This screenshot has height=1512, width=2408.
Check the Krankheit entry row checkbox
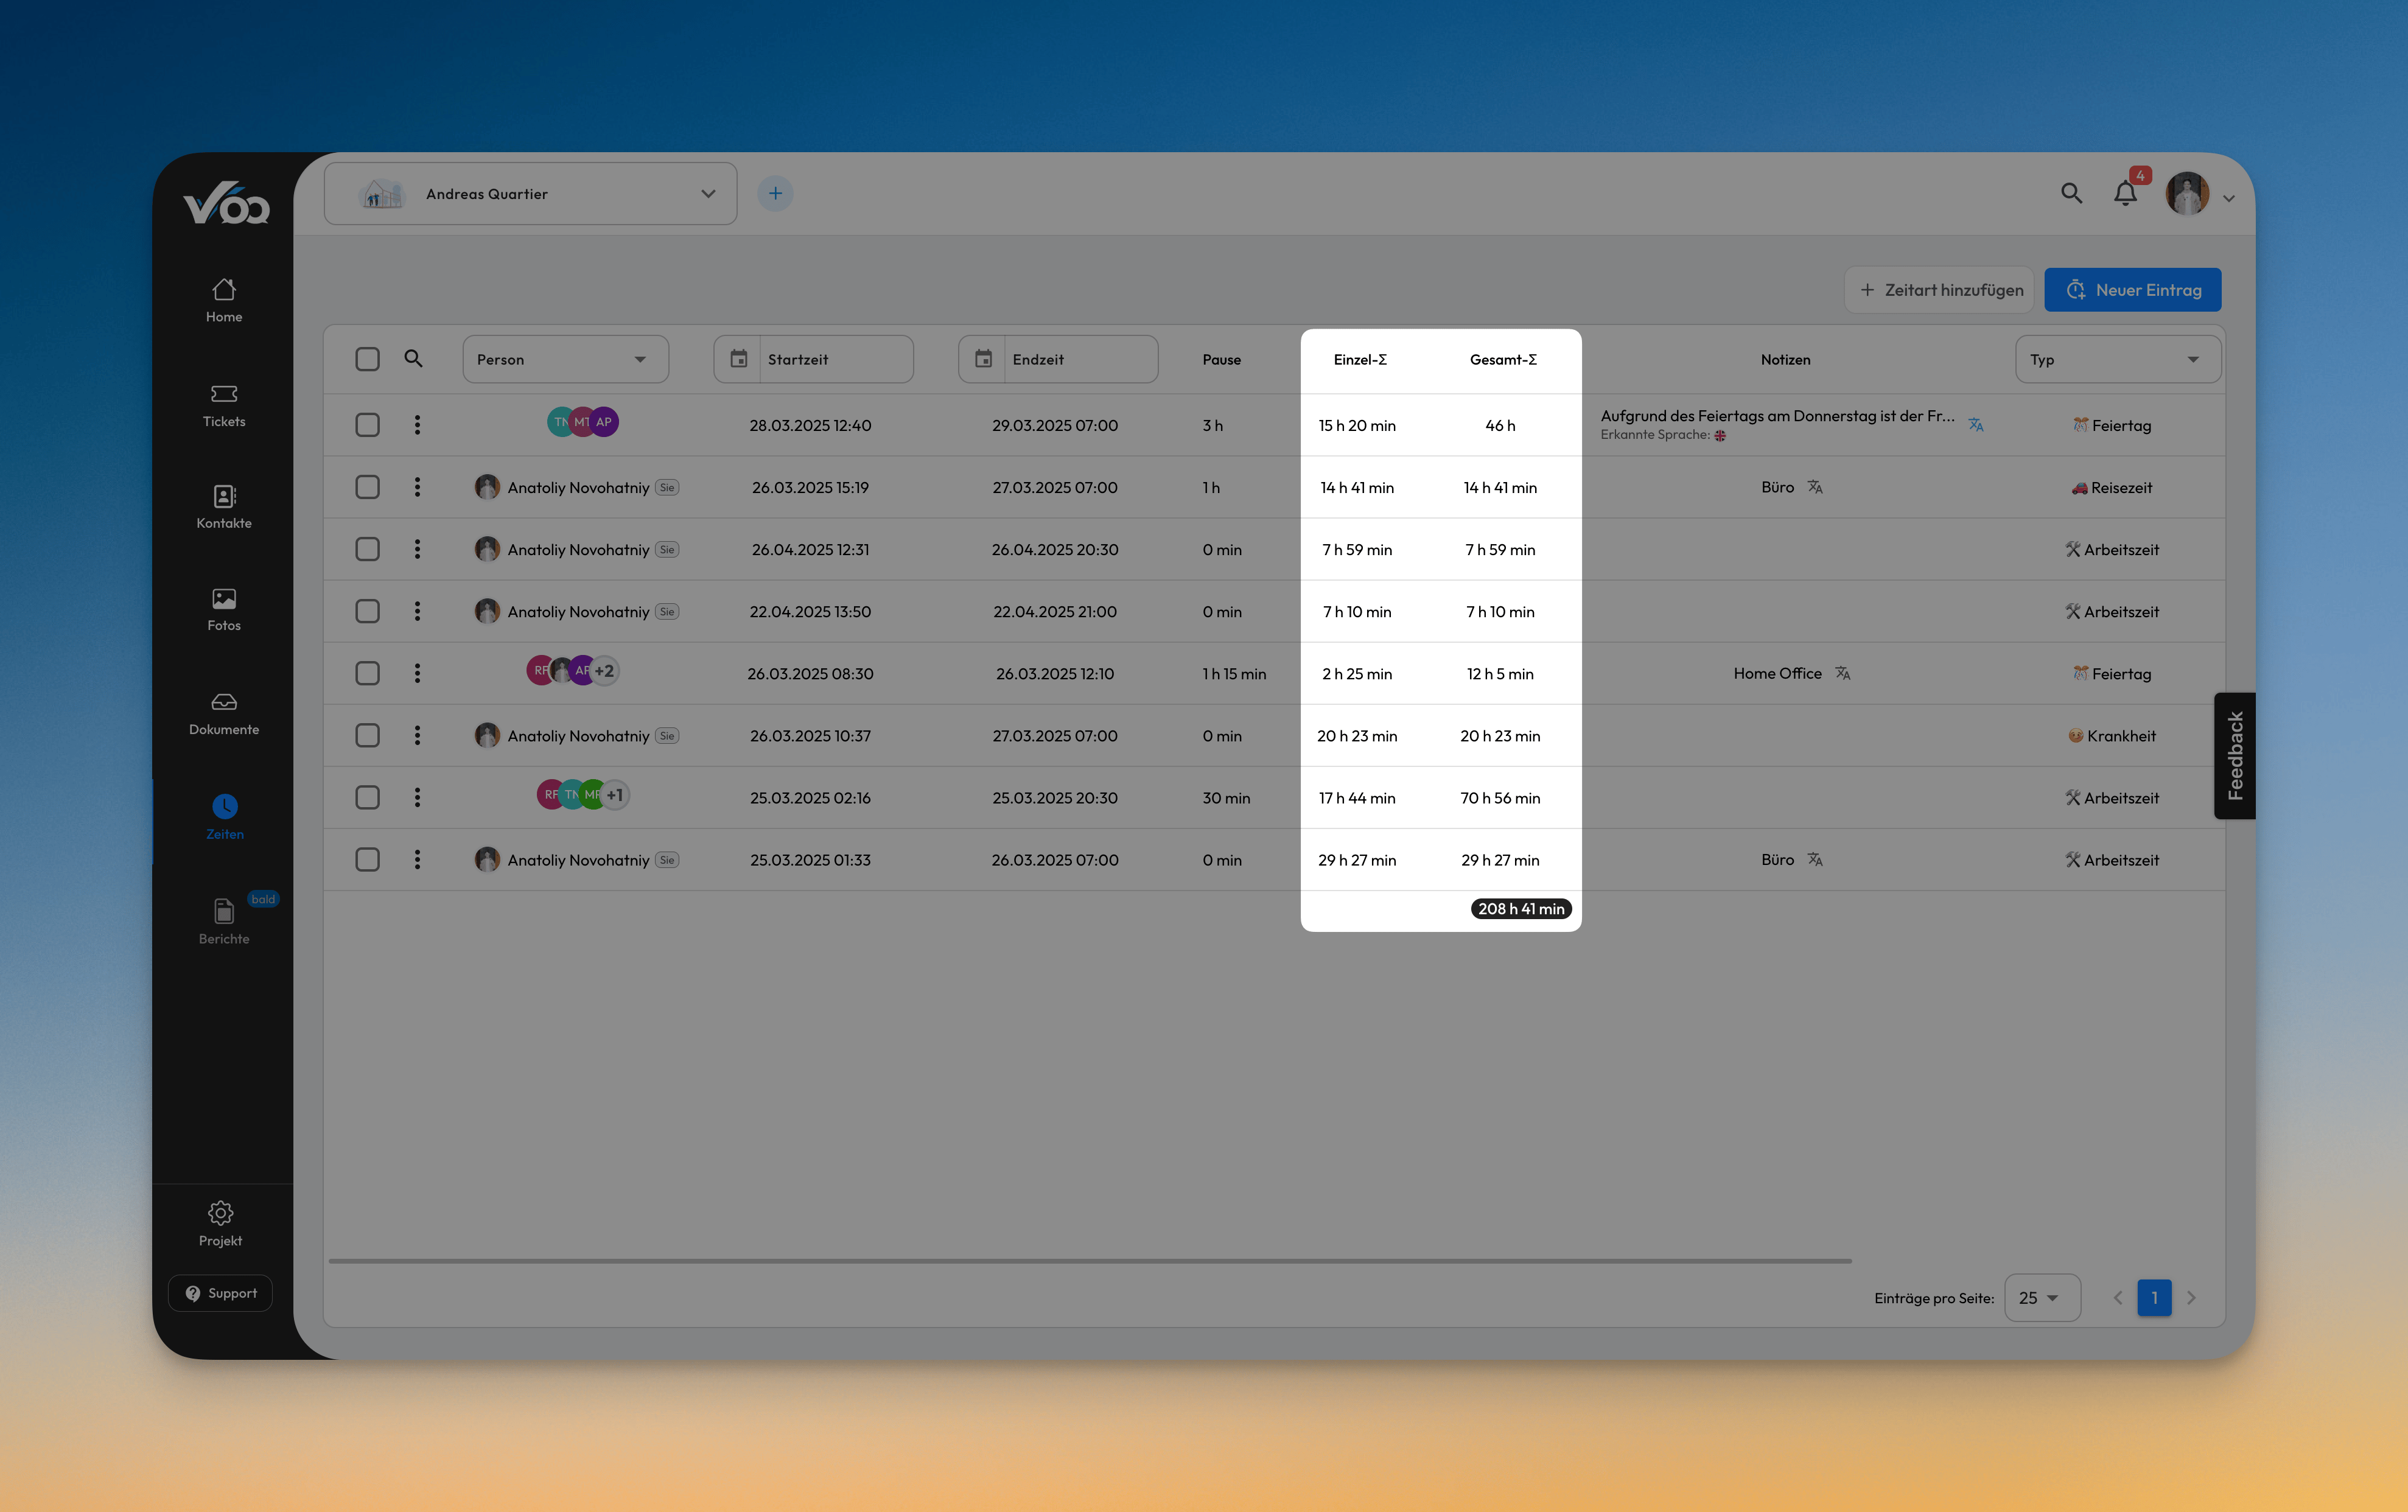(x=367, y=736)
